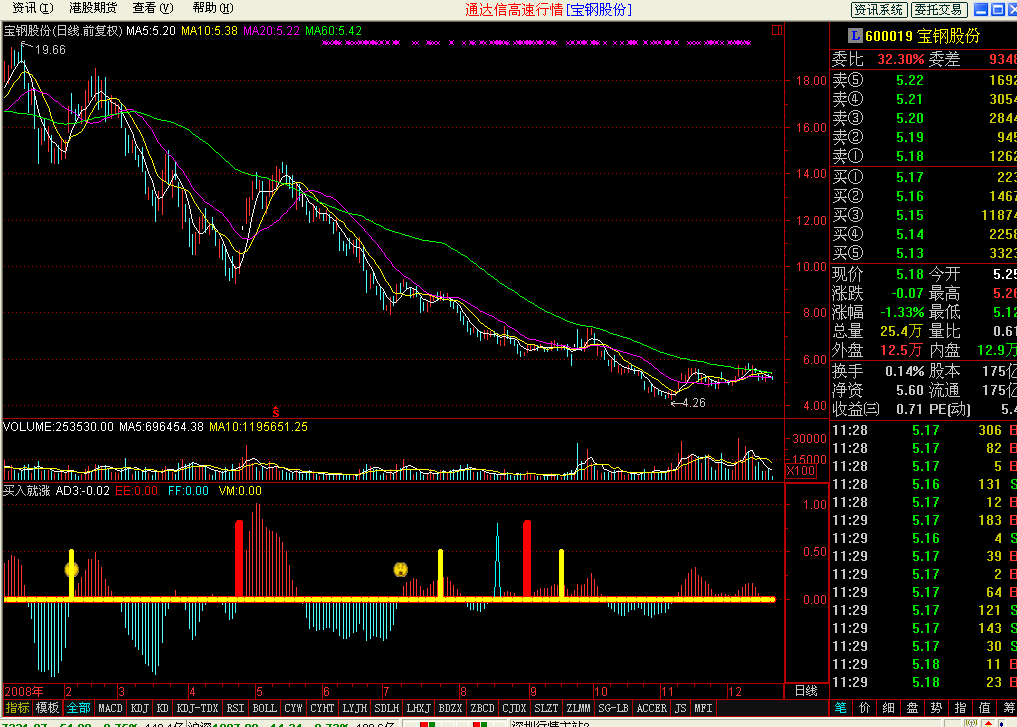
Task: Apply the LYJH indicator
Action: (x=355, y=708)
